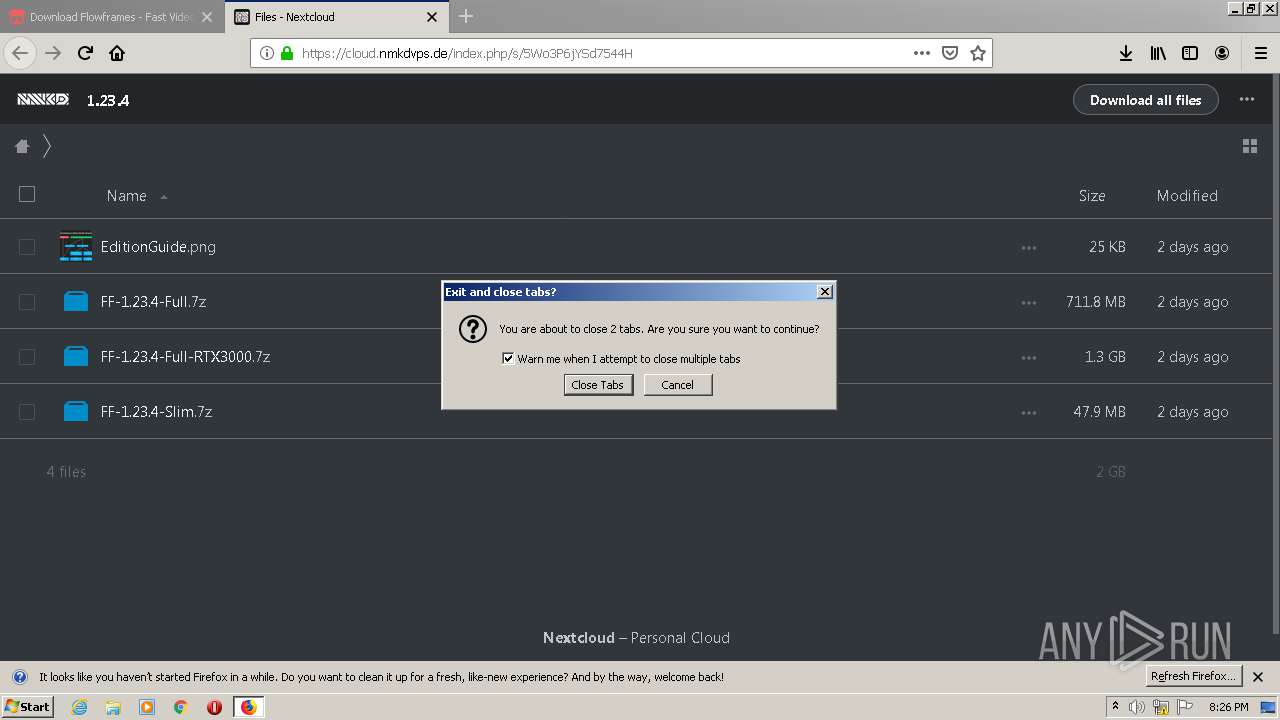The image size is (1280, 720).
Task: Cancel the Exit and close tabs dialog
Action: (x=677, y=385)
